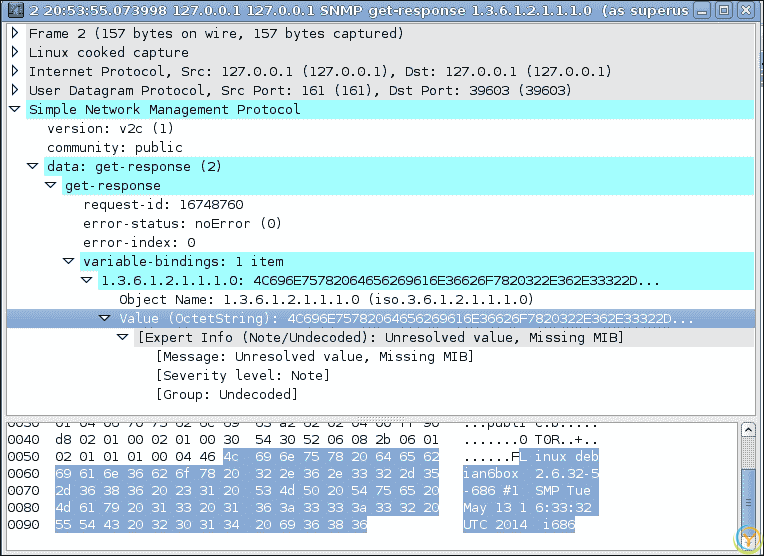Viewport: 764px width, 556px height.
Task: Select the Object Name row
Action: 325,299
